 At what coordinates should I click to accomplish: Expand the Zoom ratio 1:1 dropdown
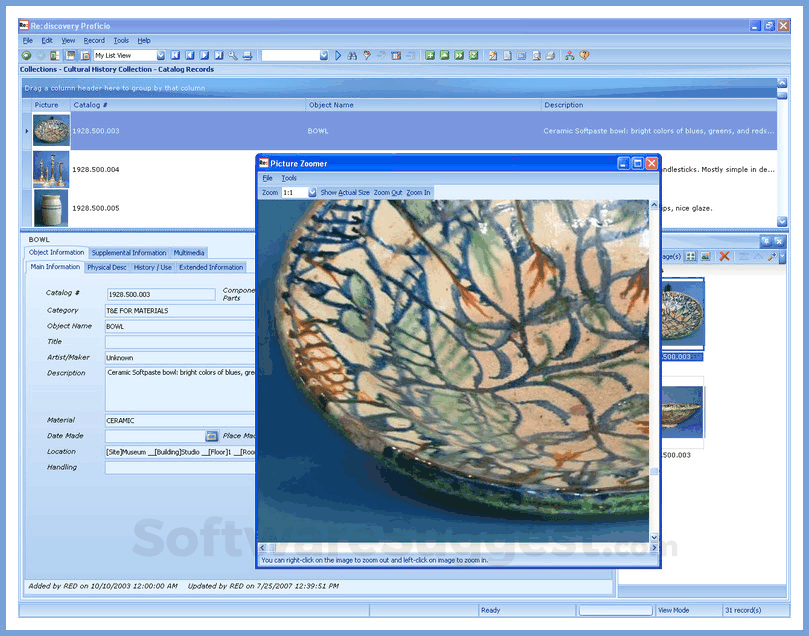tap(312, 192)
